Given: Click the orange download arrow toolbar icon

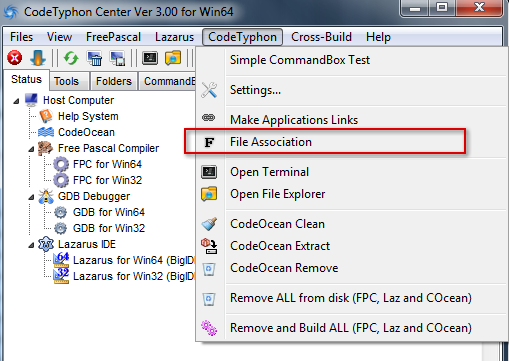Looking at the screenshot, I should click(x=38, y=58).
